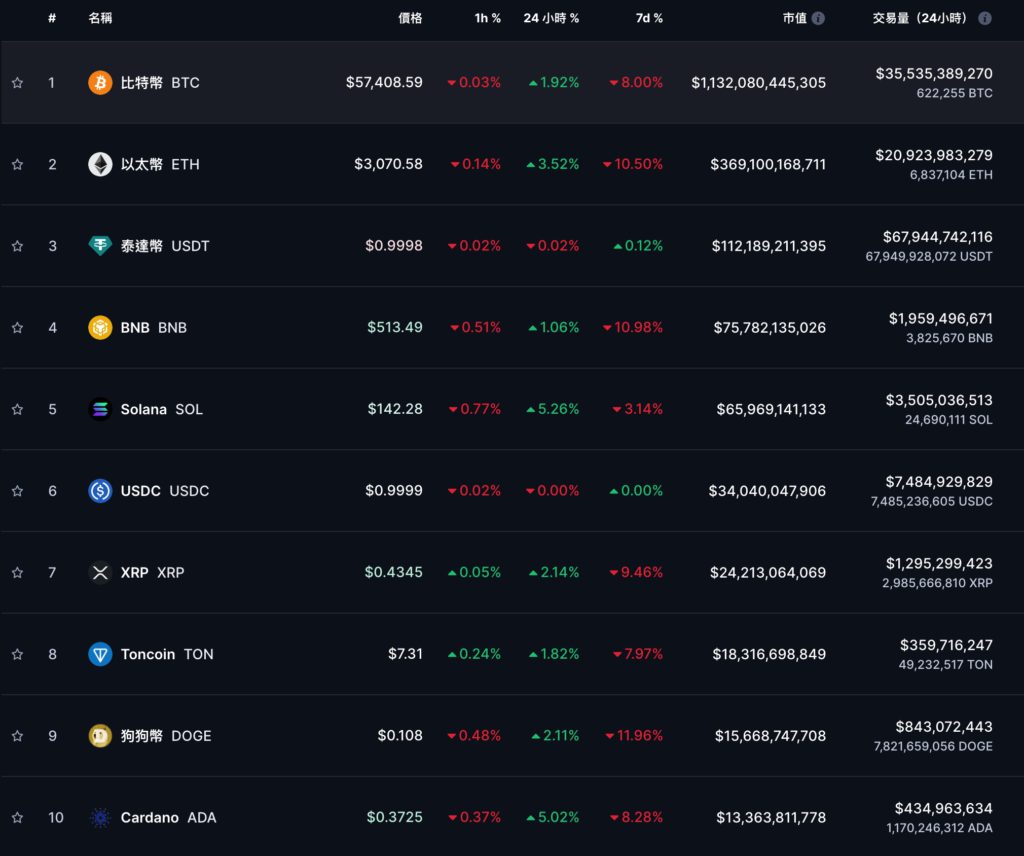Click XRP's price $0.4345
Image resolution: width=1024 pixels, height=856 pixels.
(393, 572)
